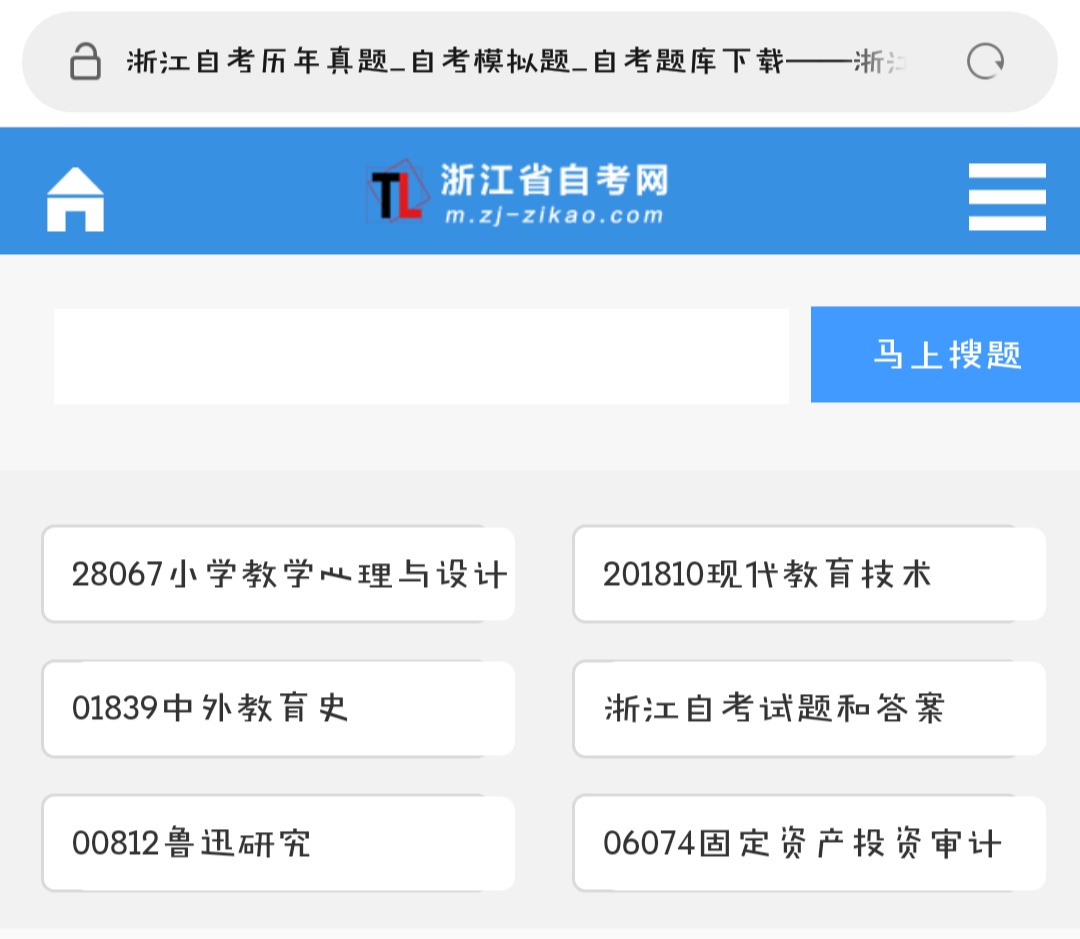The image size is (1080, 939).
Task: Open 06074固定资产投资审计 link
Action: click(809, 843)
